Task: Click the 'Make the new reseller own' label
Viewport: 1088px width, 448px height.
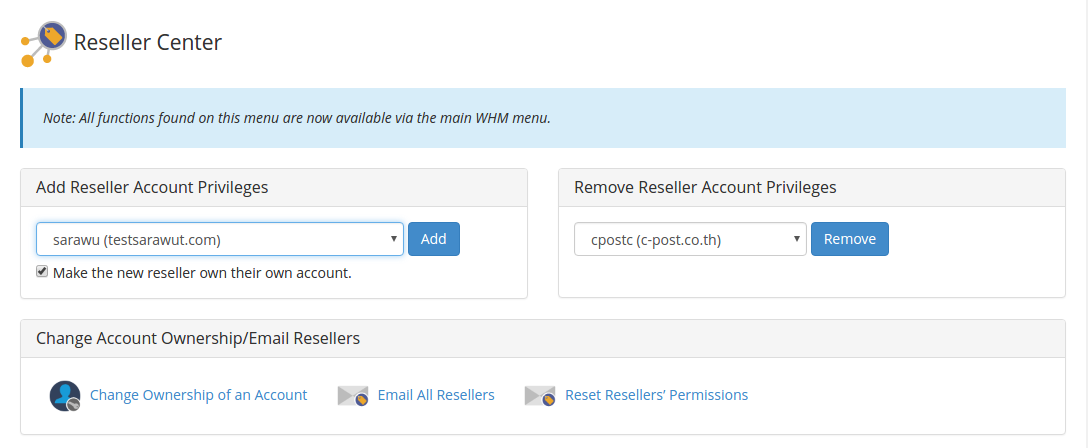Action: click(x=202, y=272)
